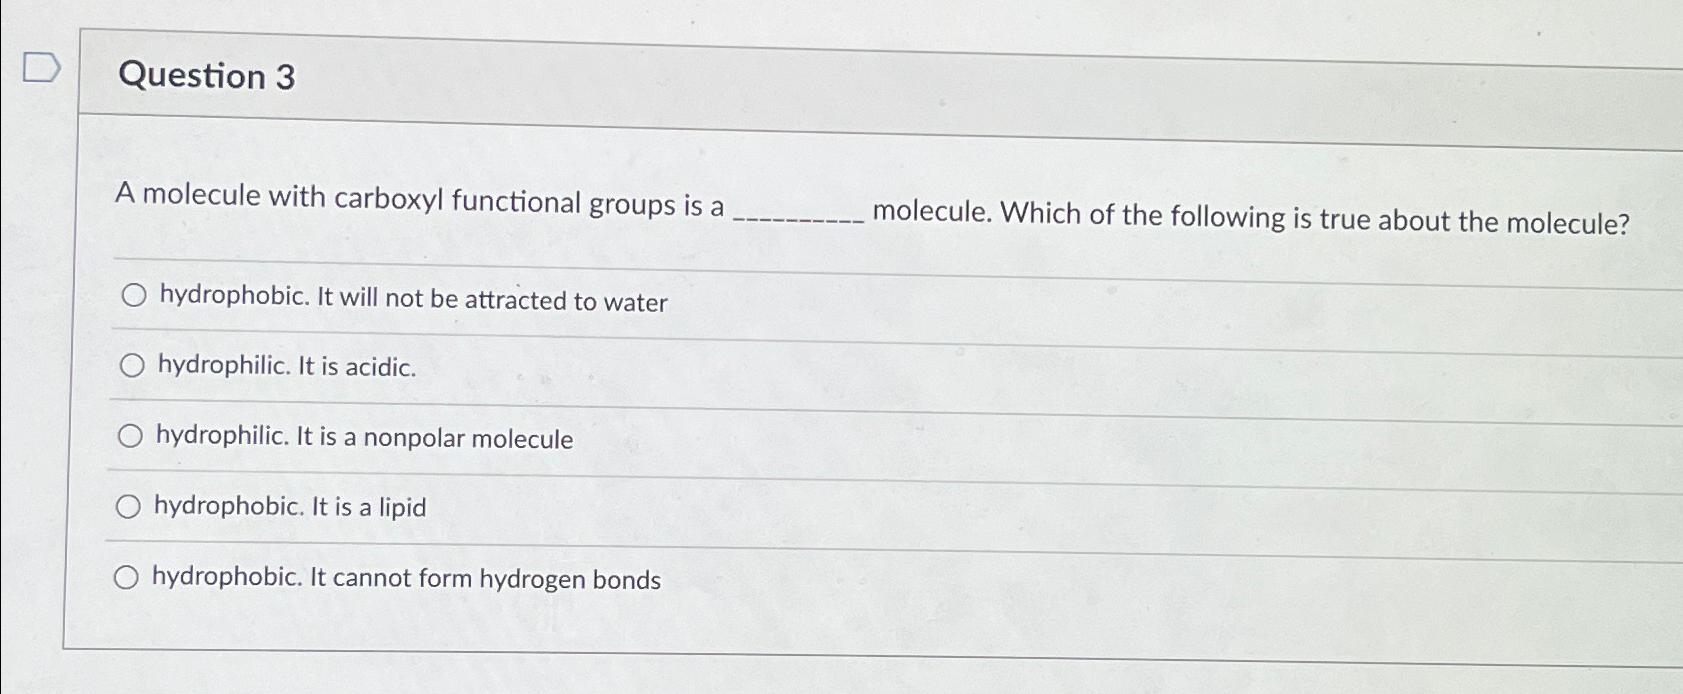Choose the answer about hydrogen bonds
Viewport: 1683px width, 694px height.
(405, 579)
